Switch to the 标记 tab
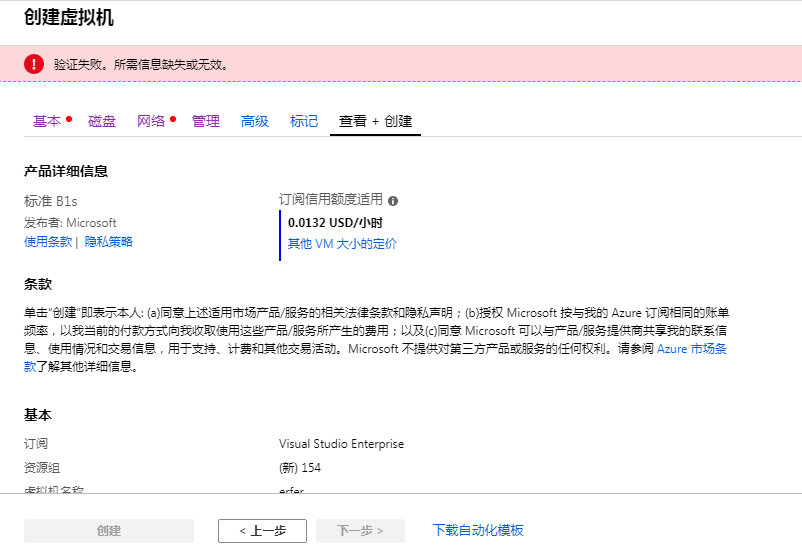This screenshot has height=555, width=802. (304, 121)
